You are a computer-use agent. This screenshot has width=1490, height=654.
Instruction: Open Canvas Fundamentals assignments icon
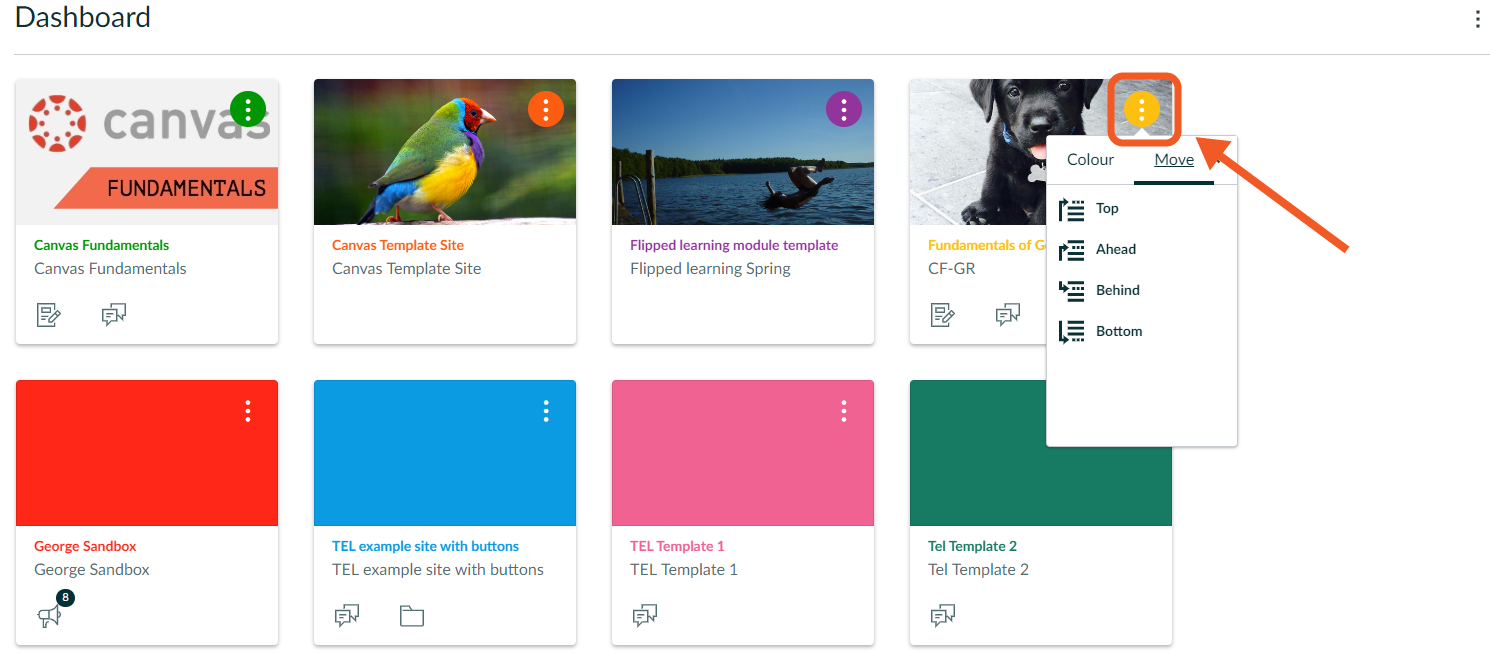click(48, 316)
